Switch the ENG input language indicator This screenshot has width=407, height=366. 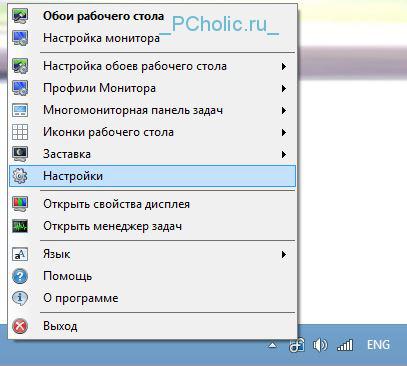tap(378, 345)
